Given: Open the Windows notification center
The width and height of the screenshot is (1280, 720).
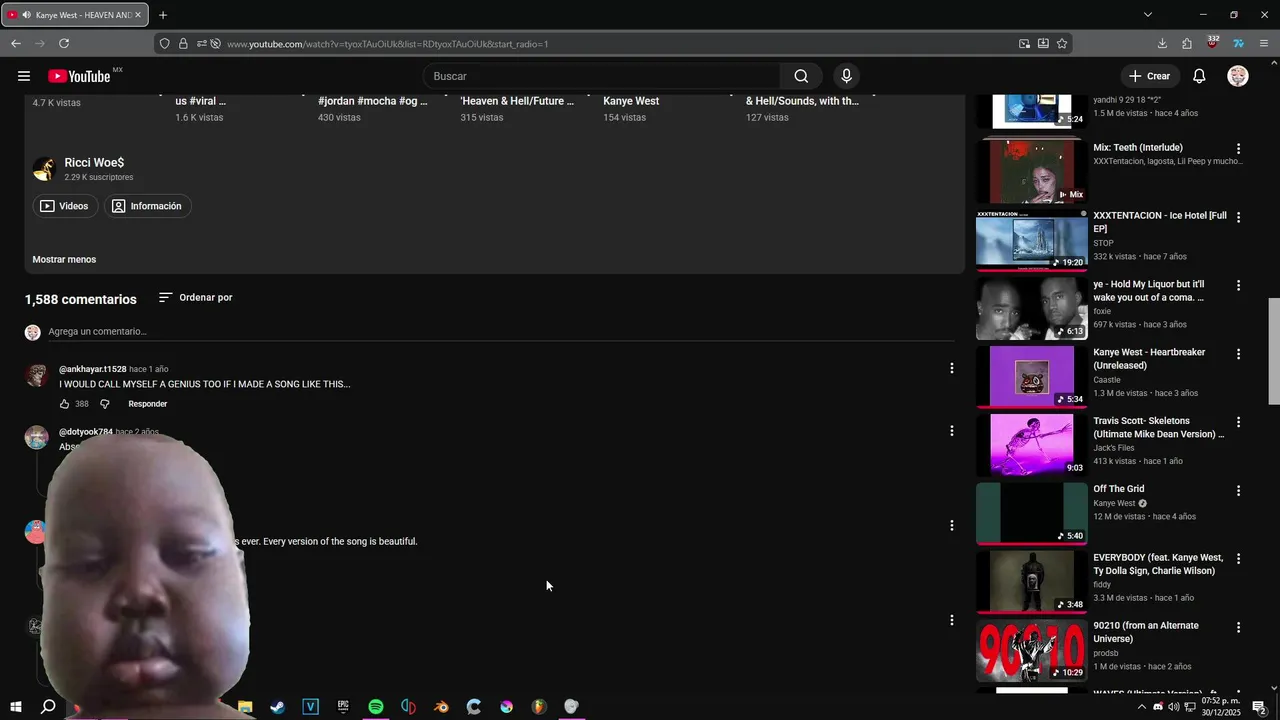Looking at the screenshot, I should tap(1260, 707).
